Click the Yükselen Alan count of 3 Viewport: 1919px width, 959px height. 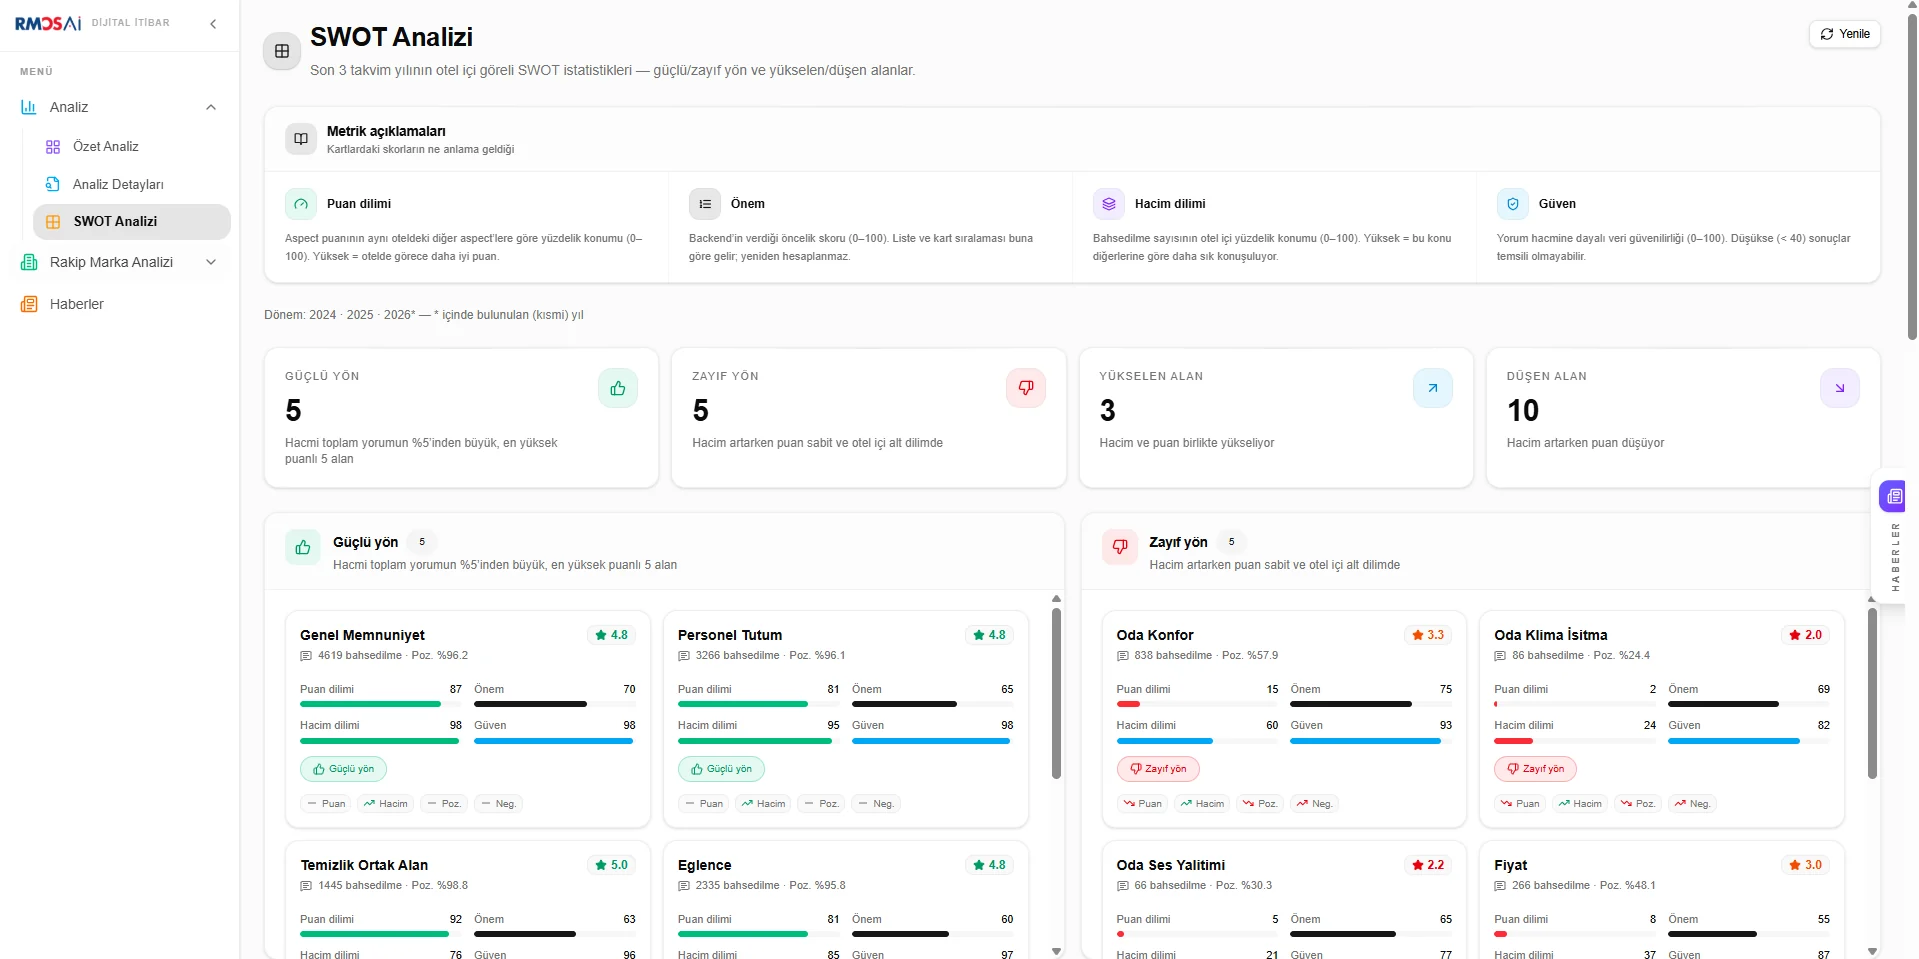(x=1107, y=411)
